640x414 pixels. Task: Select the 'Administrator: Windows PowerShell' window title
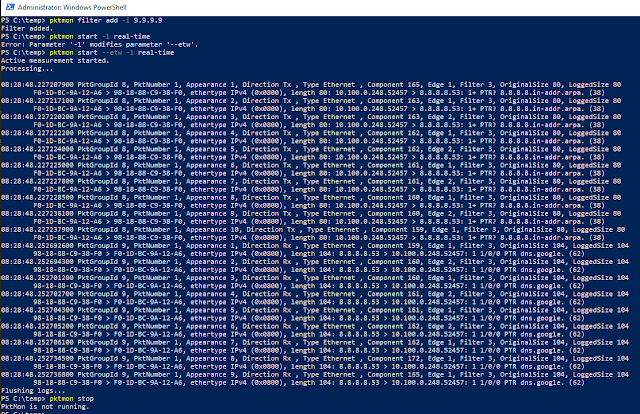click(72, 7)
